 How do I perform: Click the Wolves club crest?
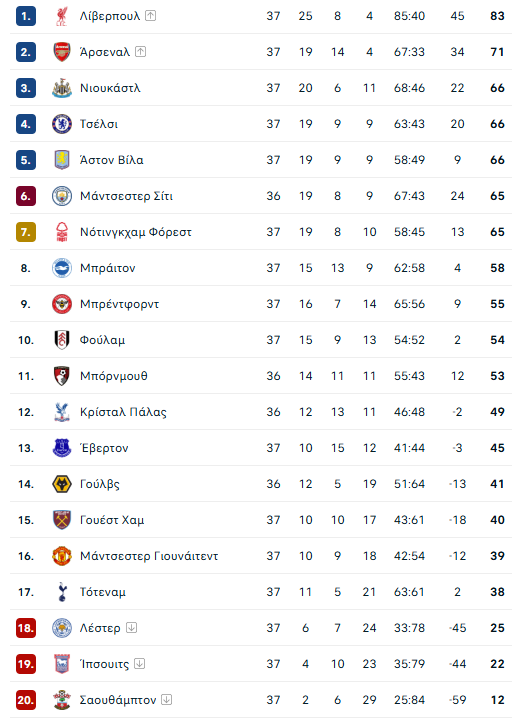click(62, 484)
